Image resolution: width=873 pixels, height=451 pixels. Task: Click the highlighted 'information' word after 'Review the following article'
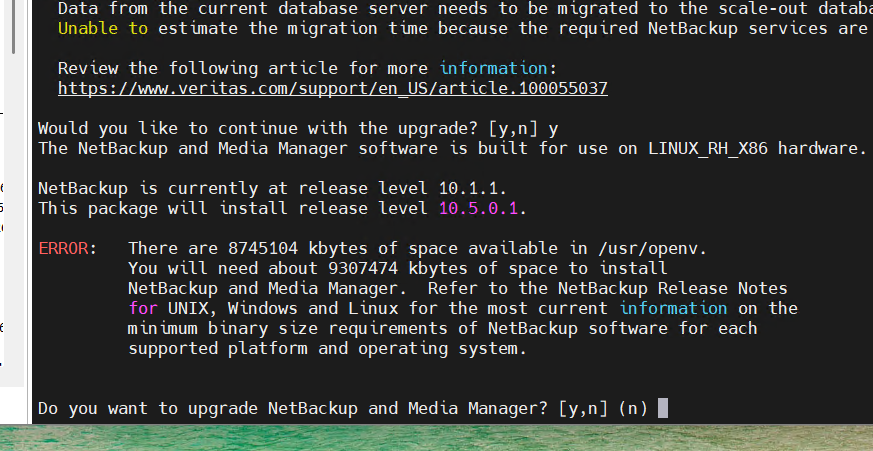[x=494, y=68]
